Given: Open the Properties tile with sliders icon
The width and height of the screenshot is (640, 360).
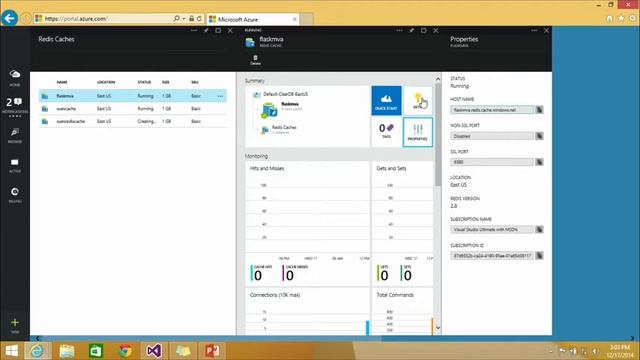Looking at the screenshot, I should 418,132.
